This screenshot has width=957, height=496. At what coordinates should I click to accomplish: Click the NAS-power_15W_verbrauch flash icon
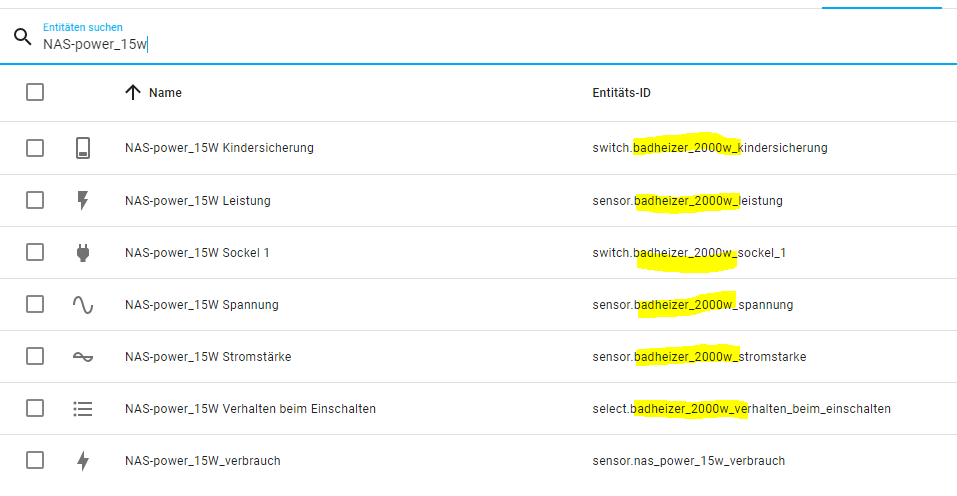click(83, 460)
